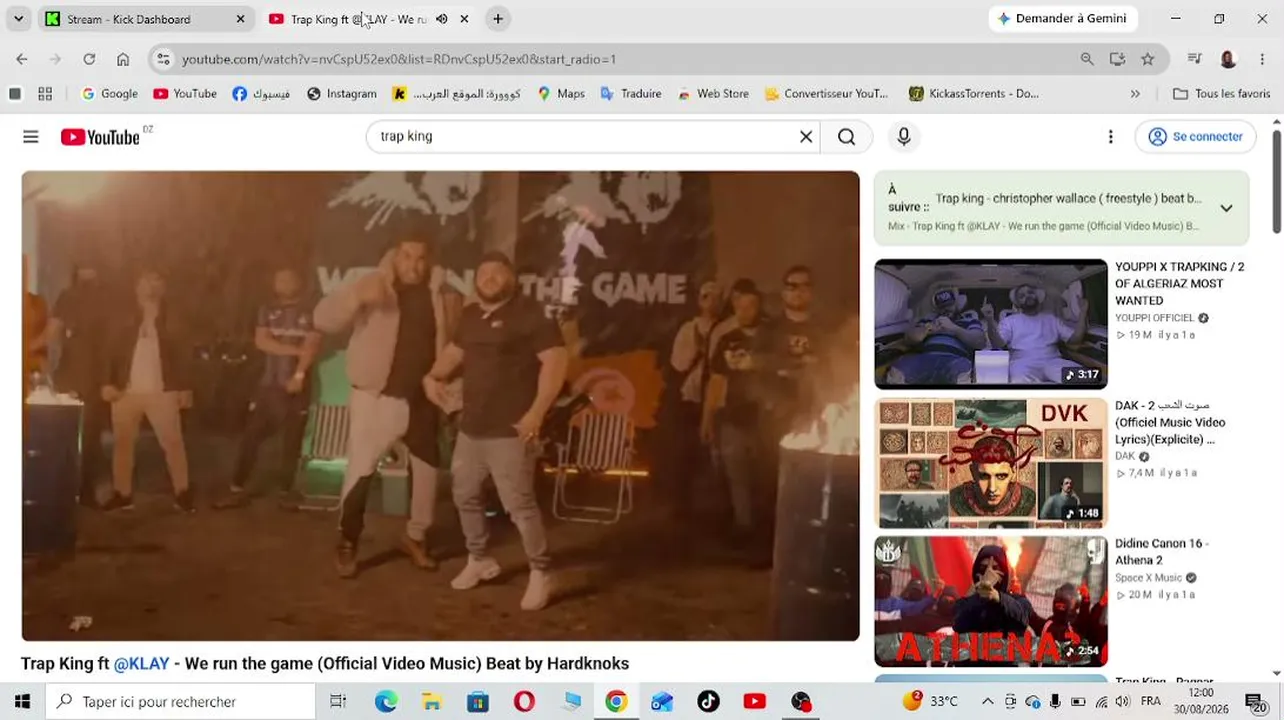The image size is (1284, 720).
Task: Open volume control in system tray
Action: [1122, 702]
